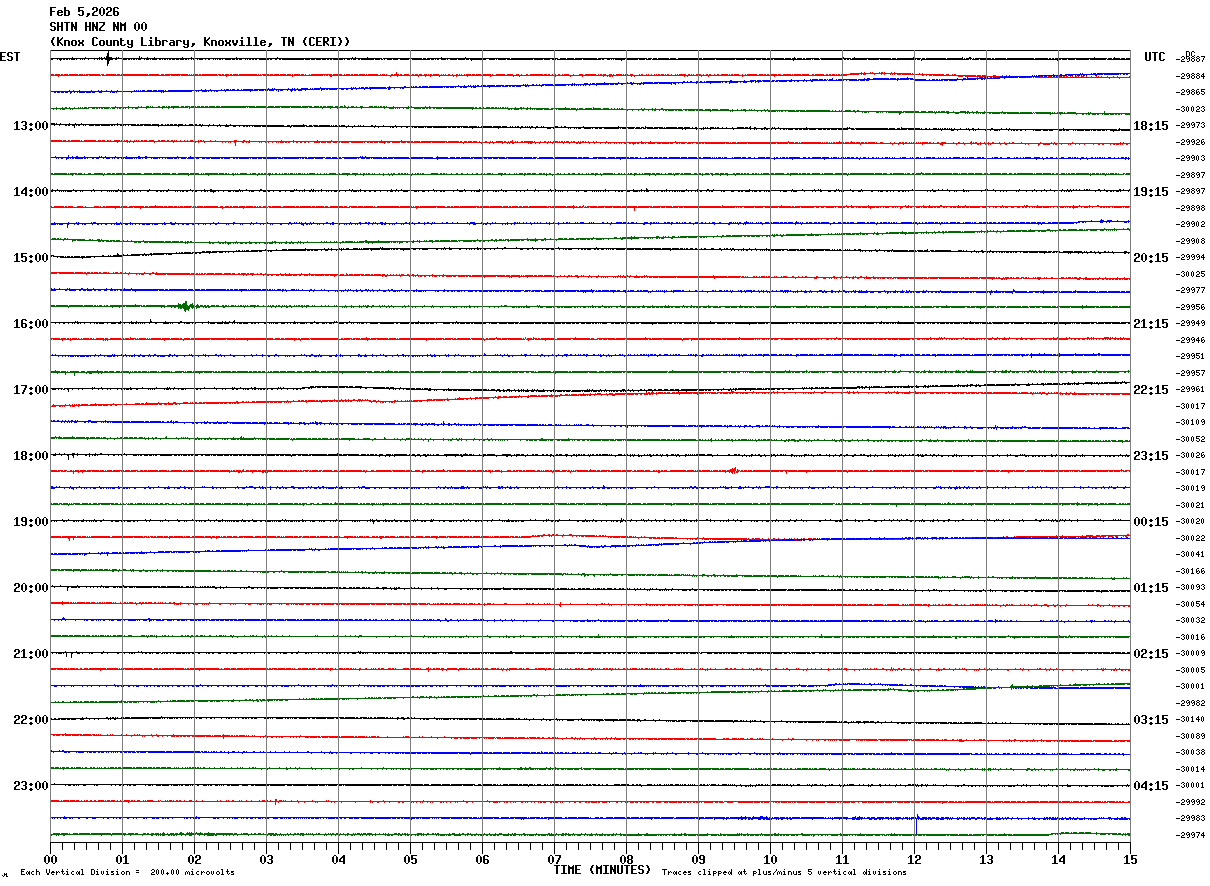Screen dimensions: 1210x886
Task: Click the DC offset value -29865
Action: (1191, 92)
